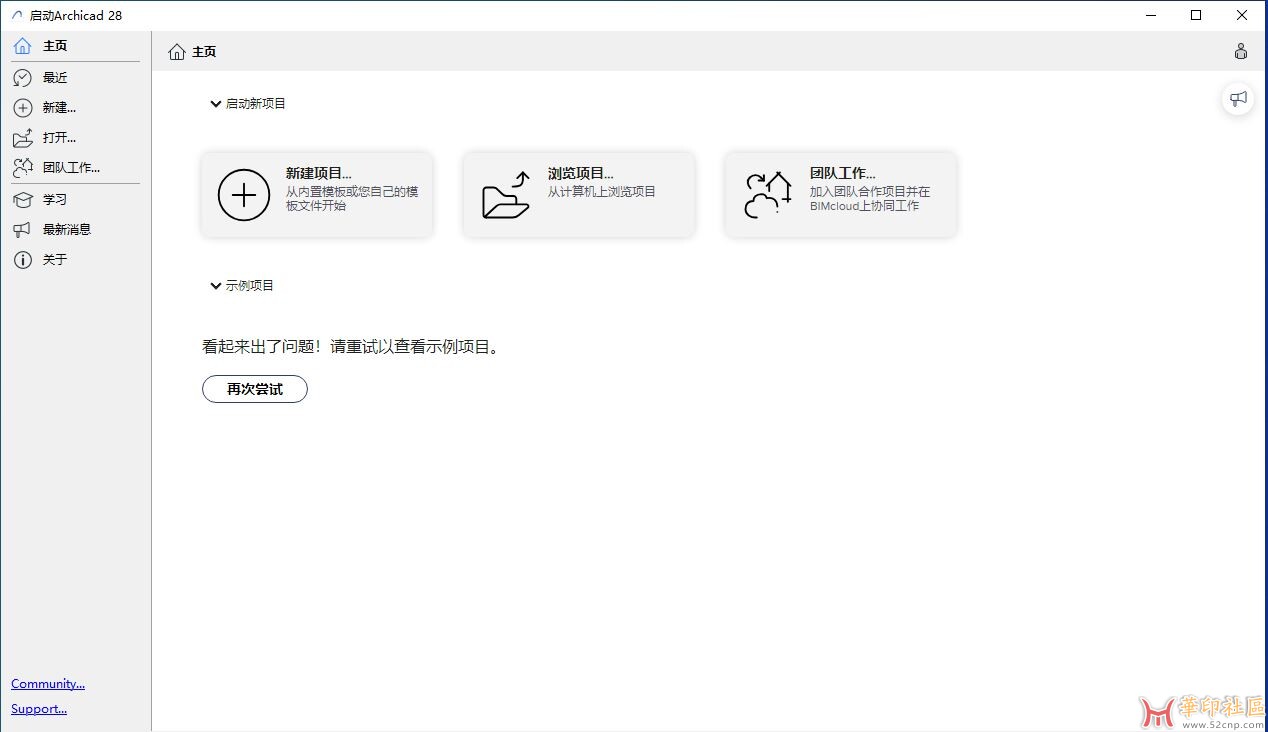Click the folder icon for 打开...

[22, 138]
